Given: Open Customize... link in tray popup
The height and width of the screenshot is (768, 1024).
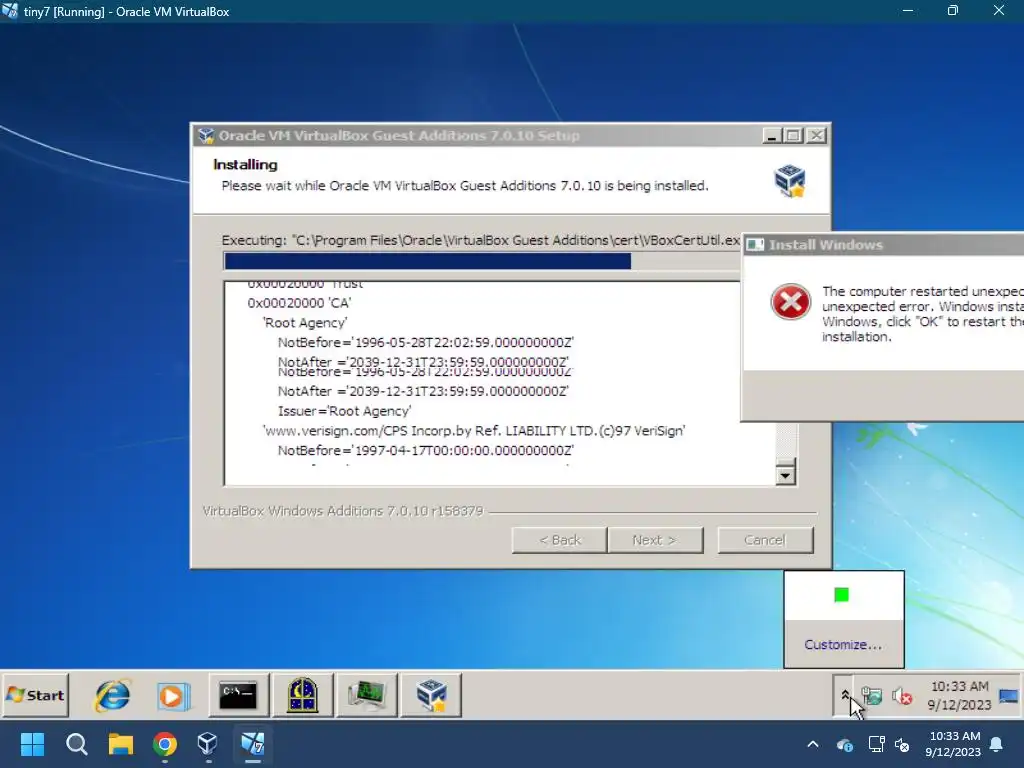Looking at the screenshot, I should [843, 645].
